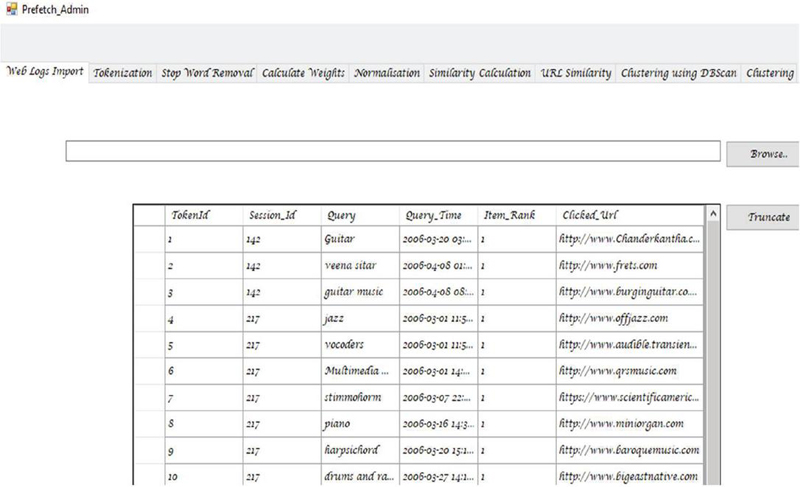
Task: Select the harpsichord query cell
Action: (x=361, y=450)
